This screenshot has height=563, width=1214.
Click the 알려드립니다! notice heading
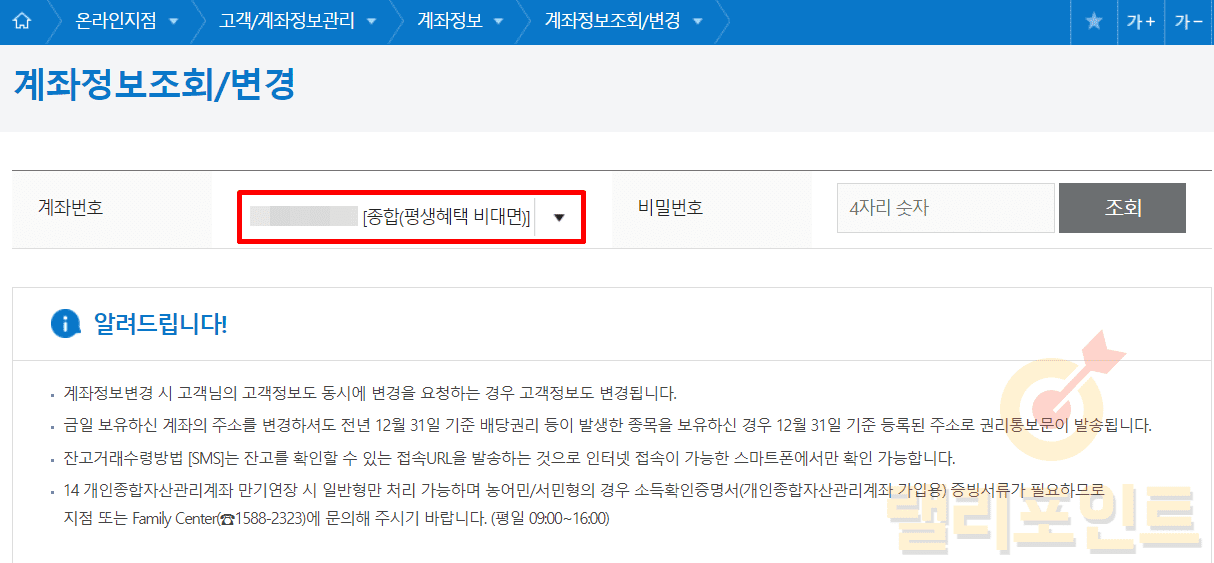[x=160, y=324]
